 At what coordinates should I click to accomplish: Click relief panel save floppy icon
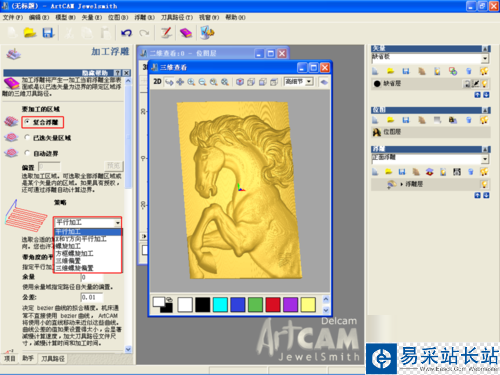(x=402, y=172)
